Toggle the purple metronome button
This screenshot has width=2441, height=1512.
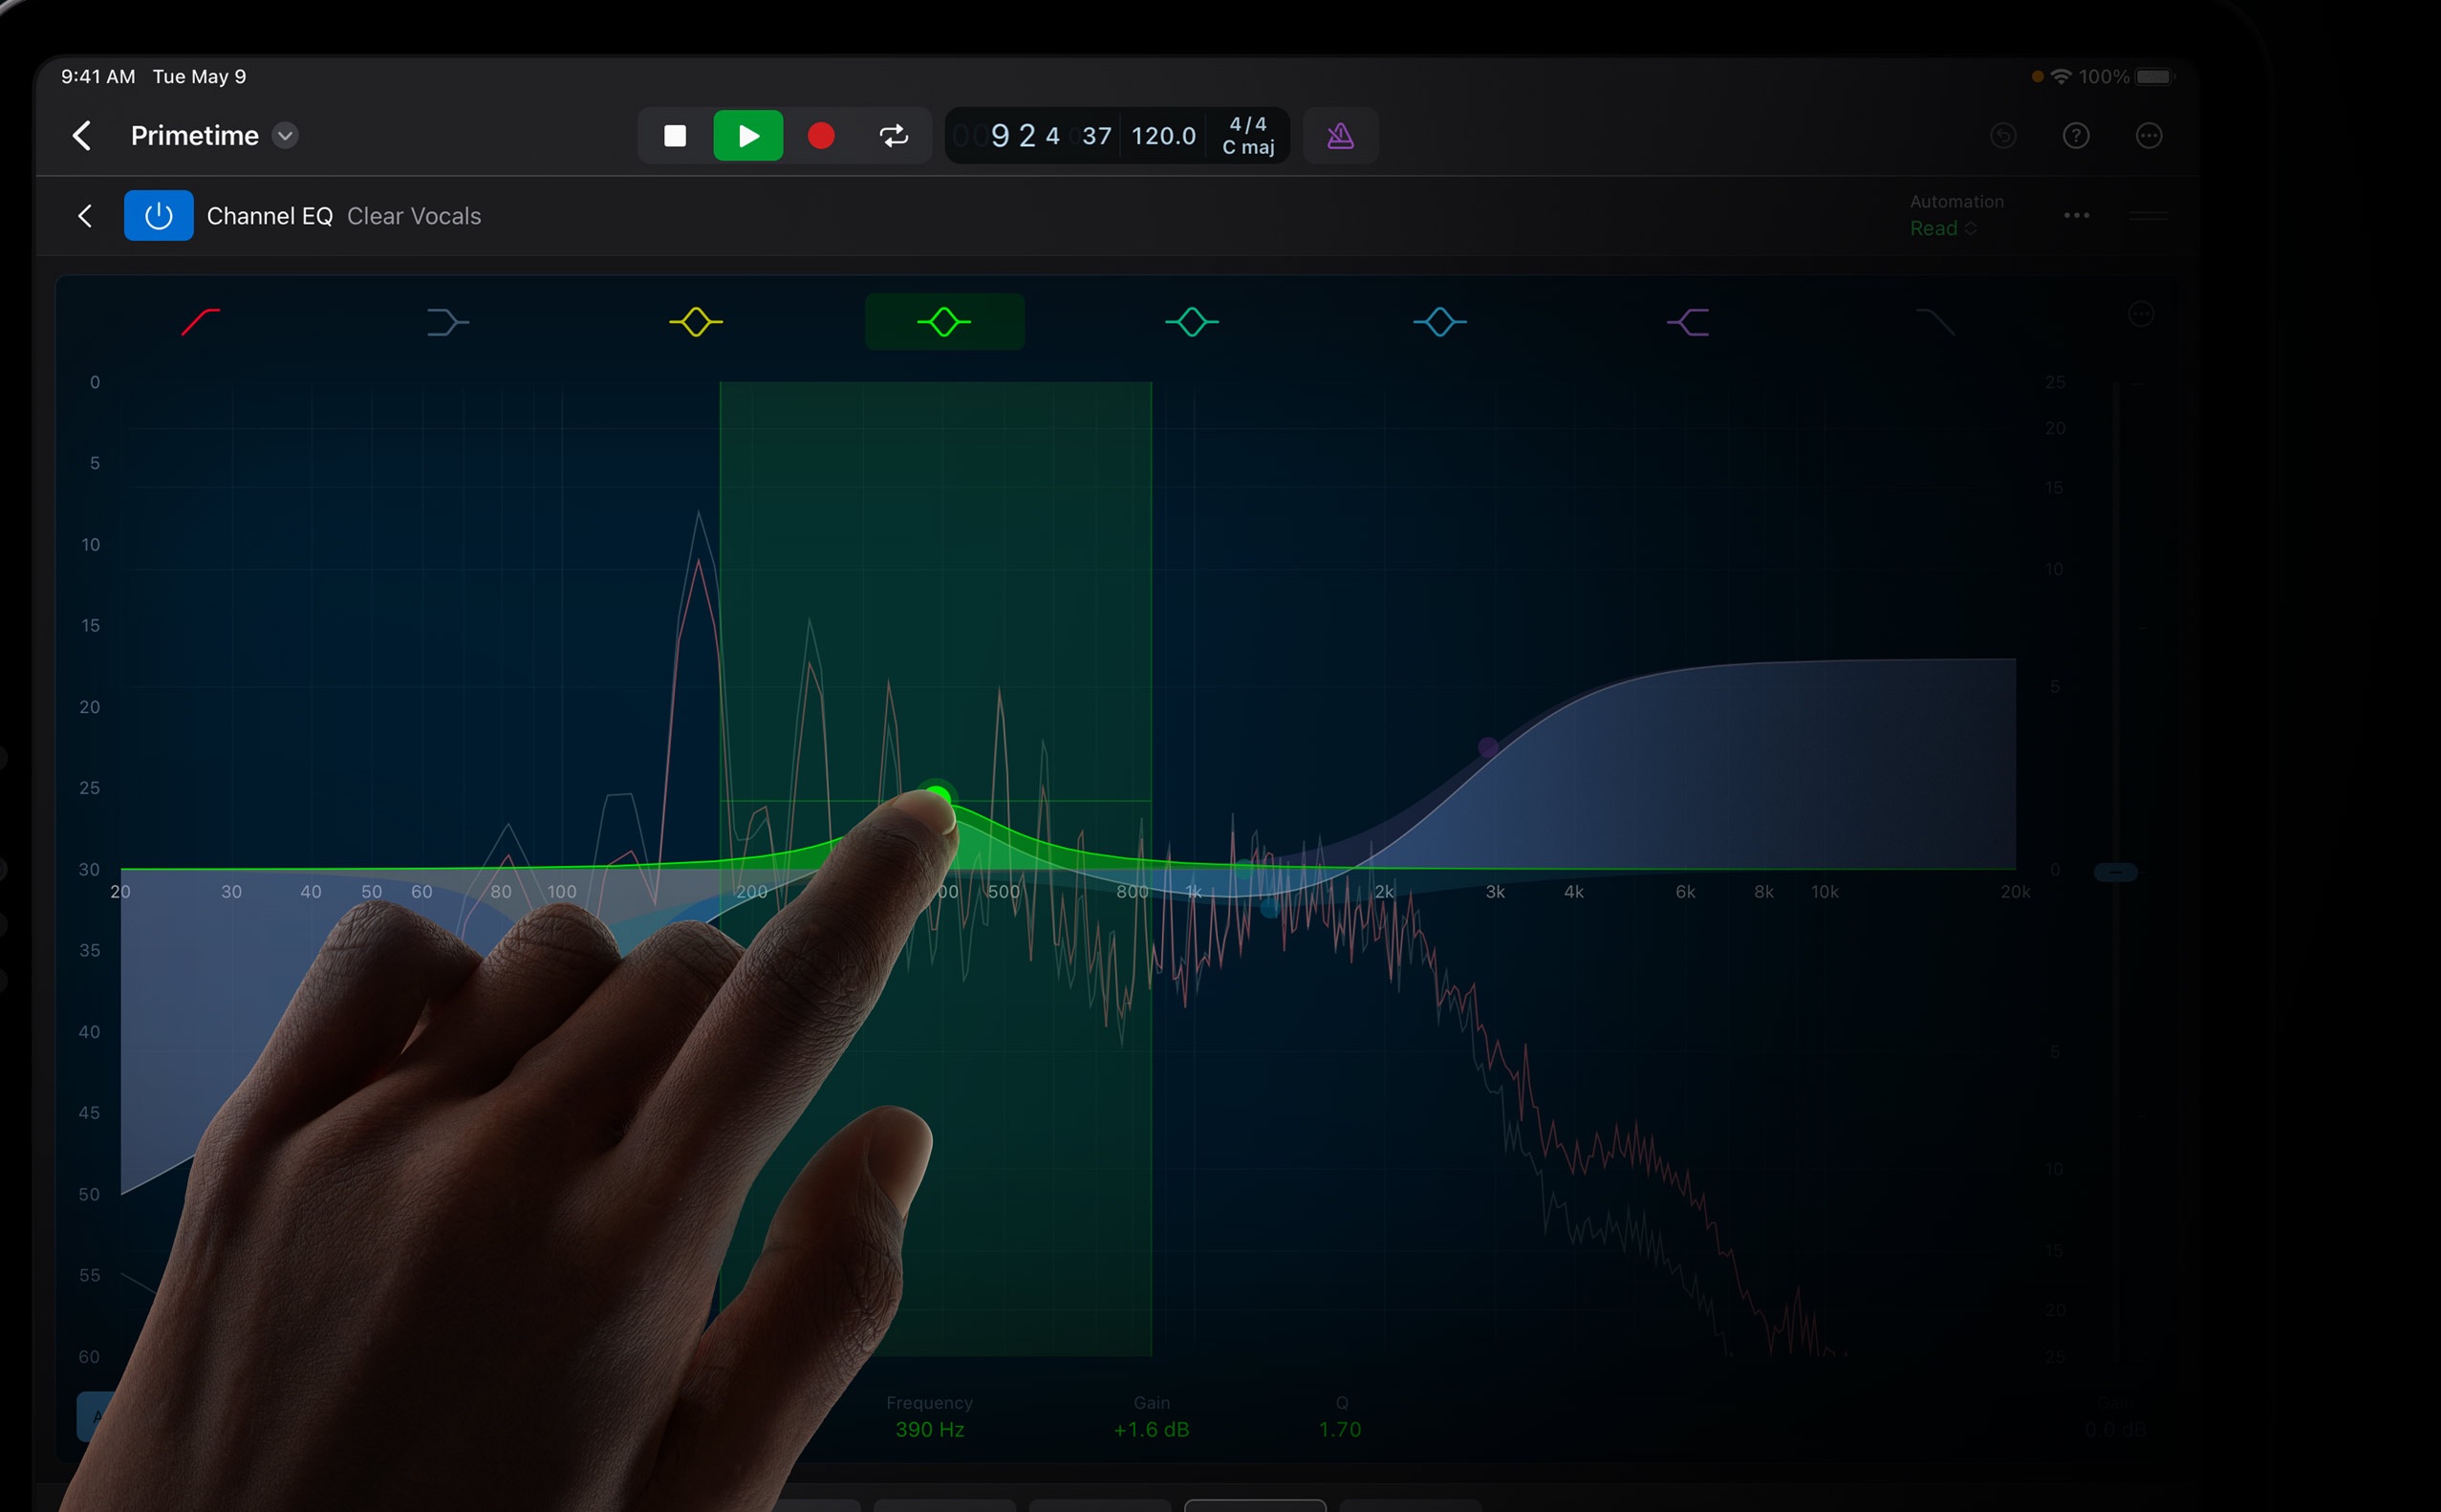[1340, 136]
